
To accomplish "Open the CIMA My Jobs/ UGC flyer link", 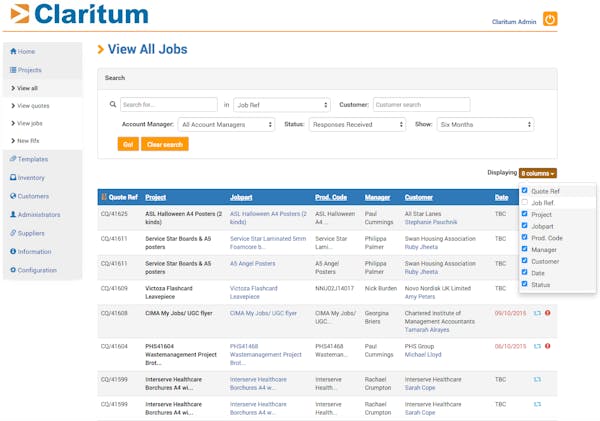I will coord(263,313).
